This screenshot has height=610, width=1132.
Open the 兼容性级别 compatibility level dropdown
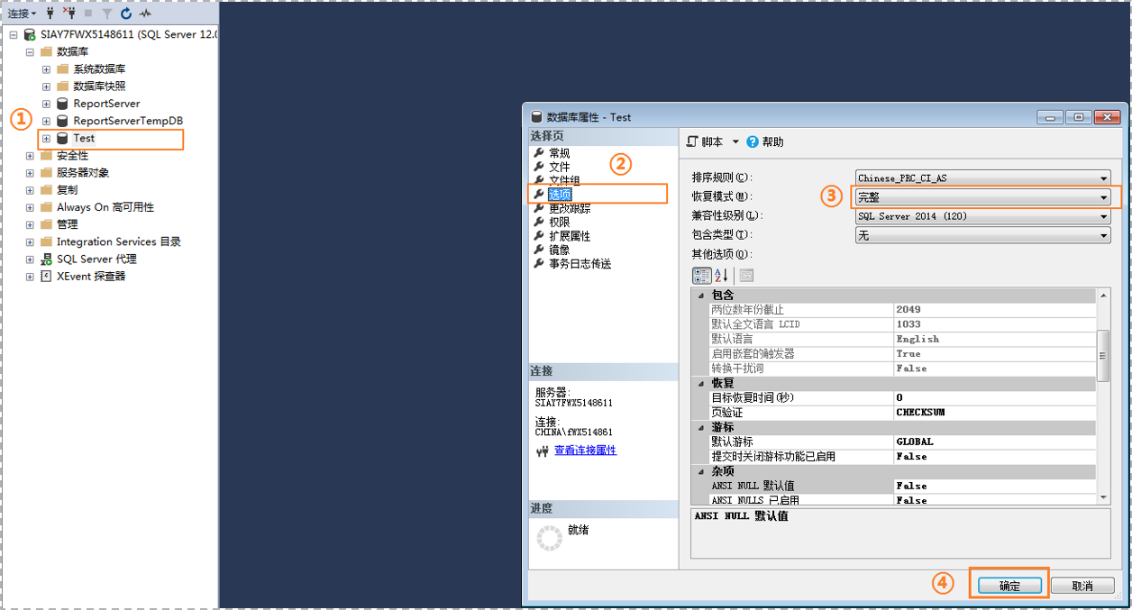(x=1103, y=216)
